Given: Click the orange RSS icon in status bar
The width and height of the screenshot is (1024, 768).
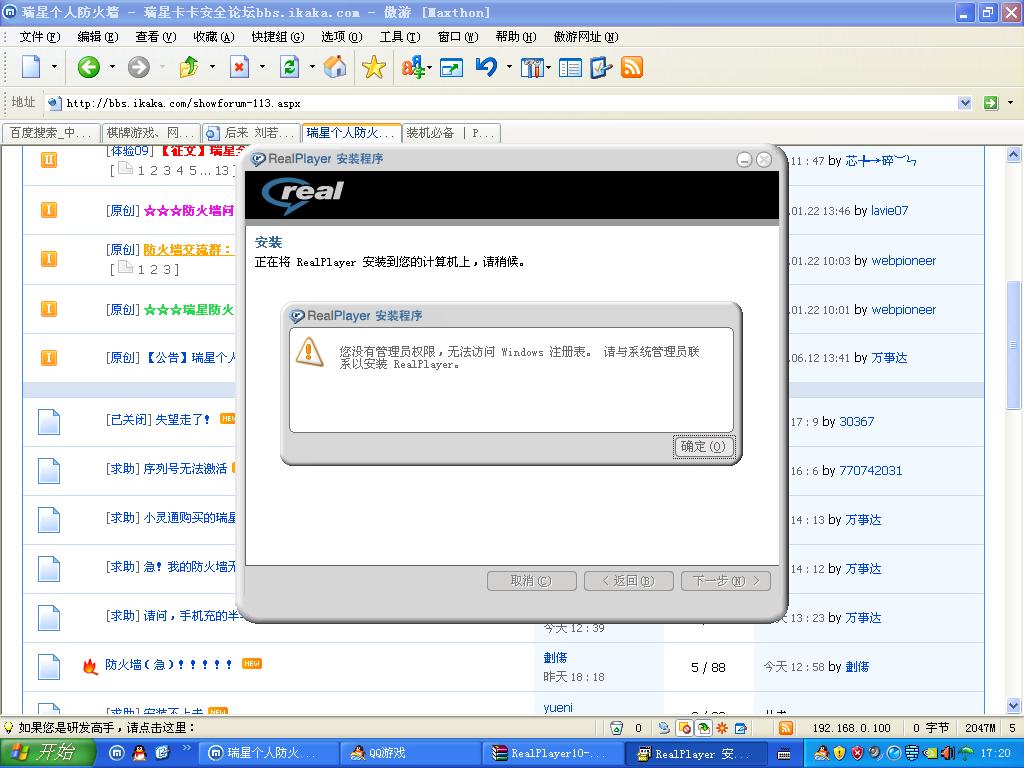Looking at the screenshot, I should (x=786, y=728).
